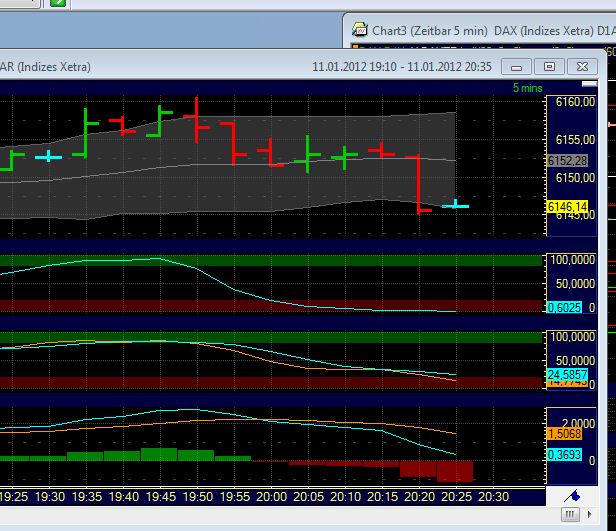The height and width of the screenshot is (531, 616).
Task: Click the cyan 0,3693 indicator value
Action: pos(562,455)
